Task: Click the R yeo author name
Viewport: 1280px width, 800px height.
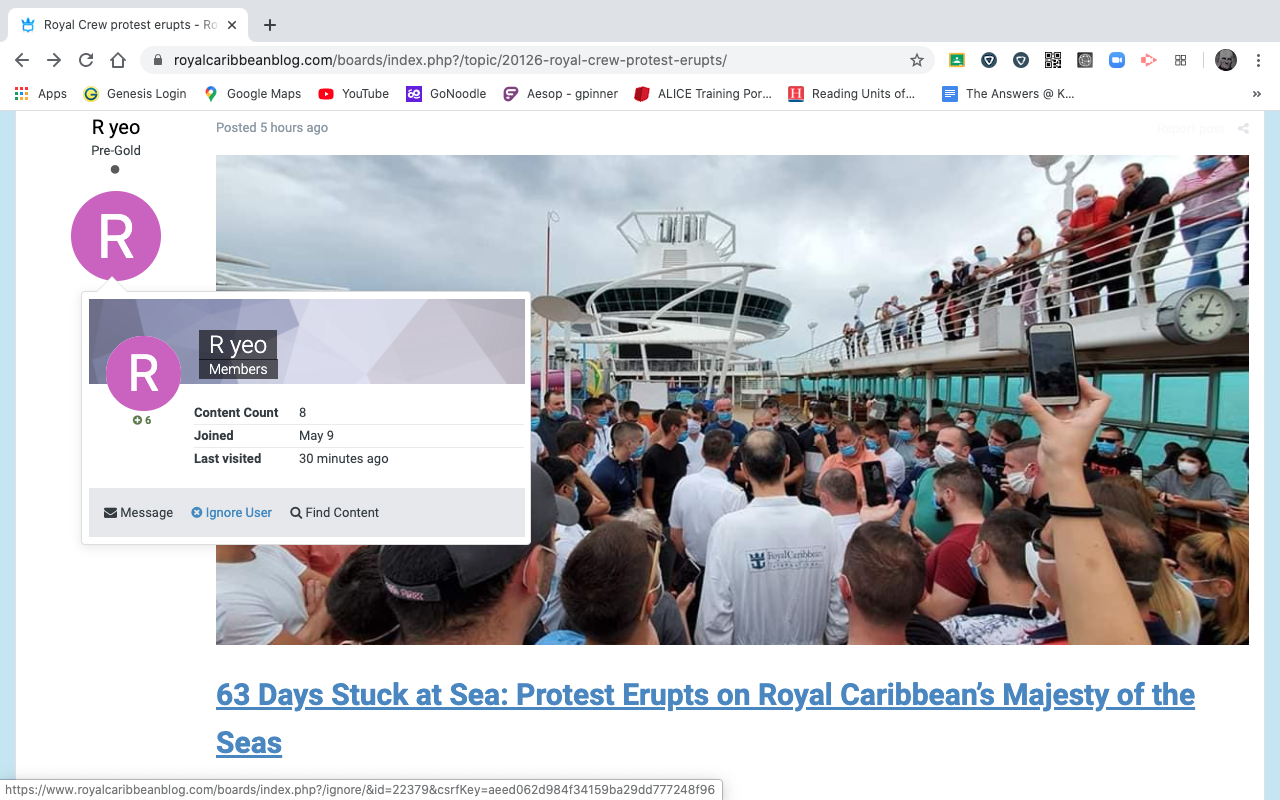Action: [116, 127]
